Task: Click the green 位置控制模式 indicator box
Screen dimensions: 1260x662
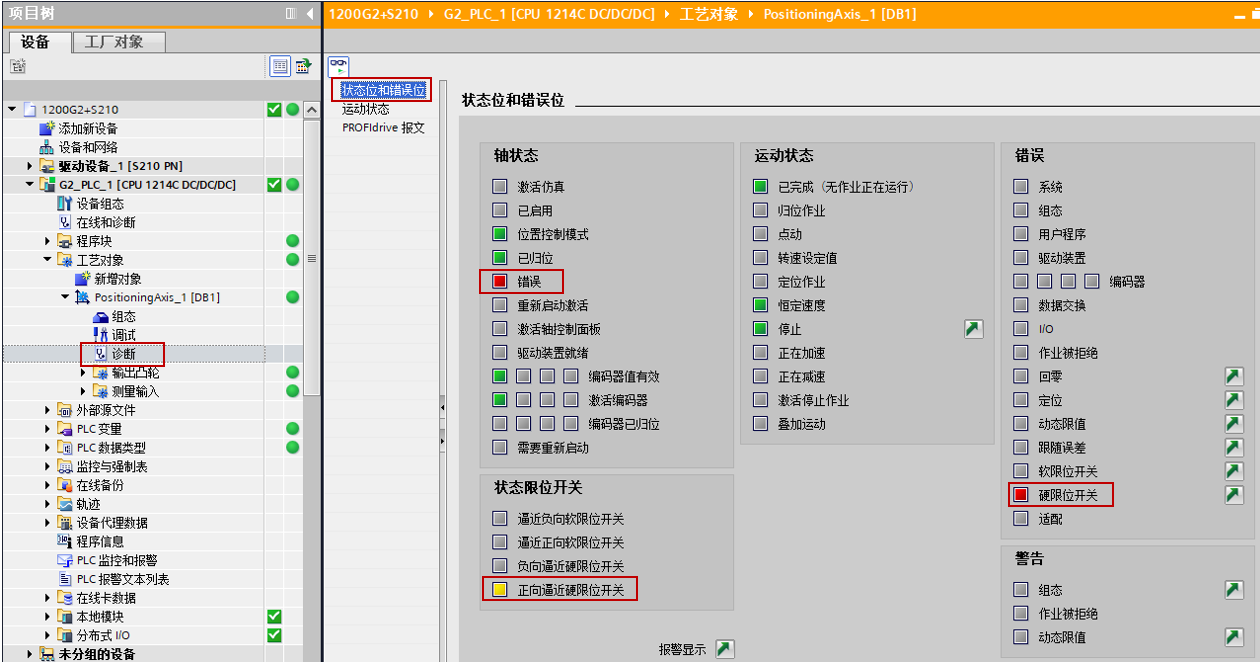Action: coord(500,234)
